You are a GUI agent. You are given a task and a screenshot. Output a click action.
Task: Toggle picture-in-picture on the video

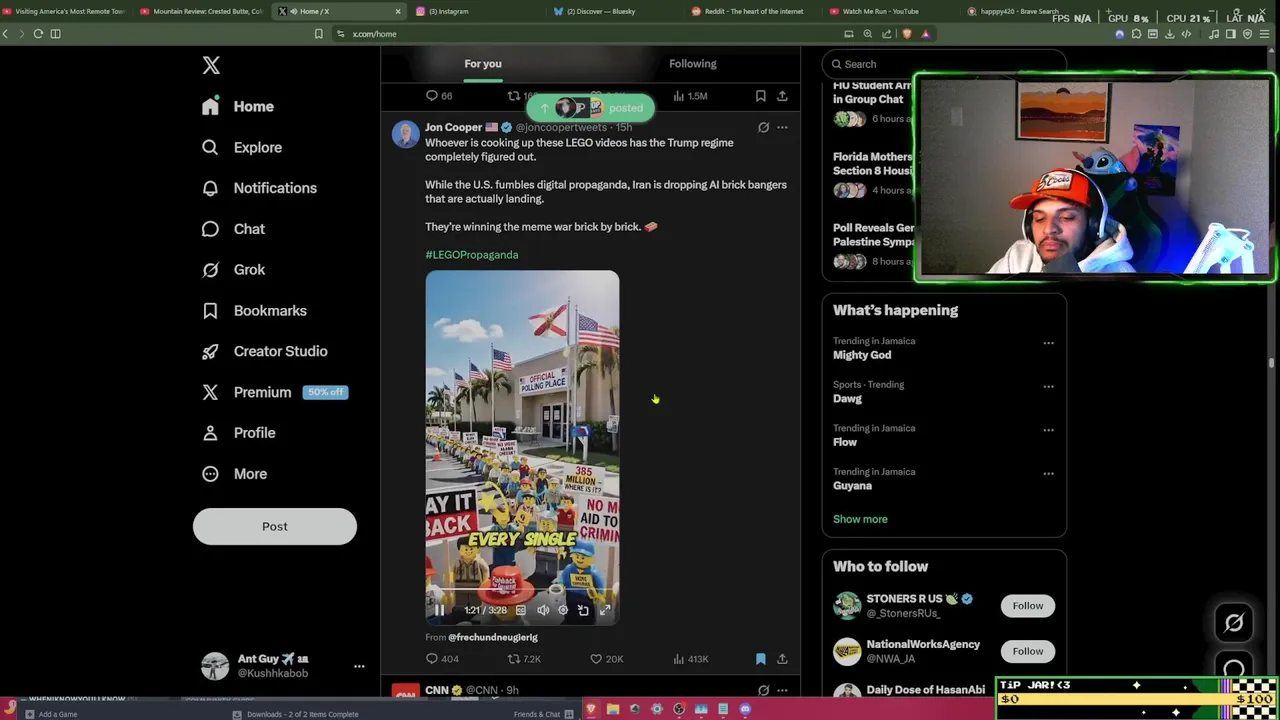coord(584,610)
